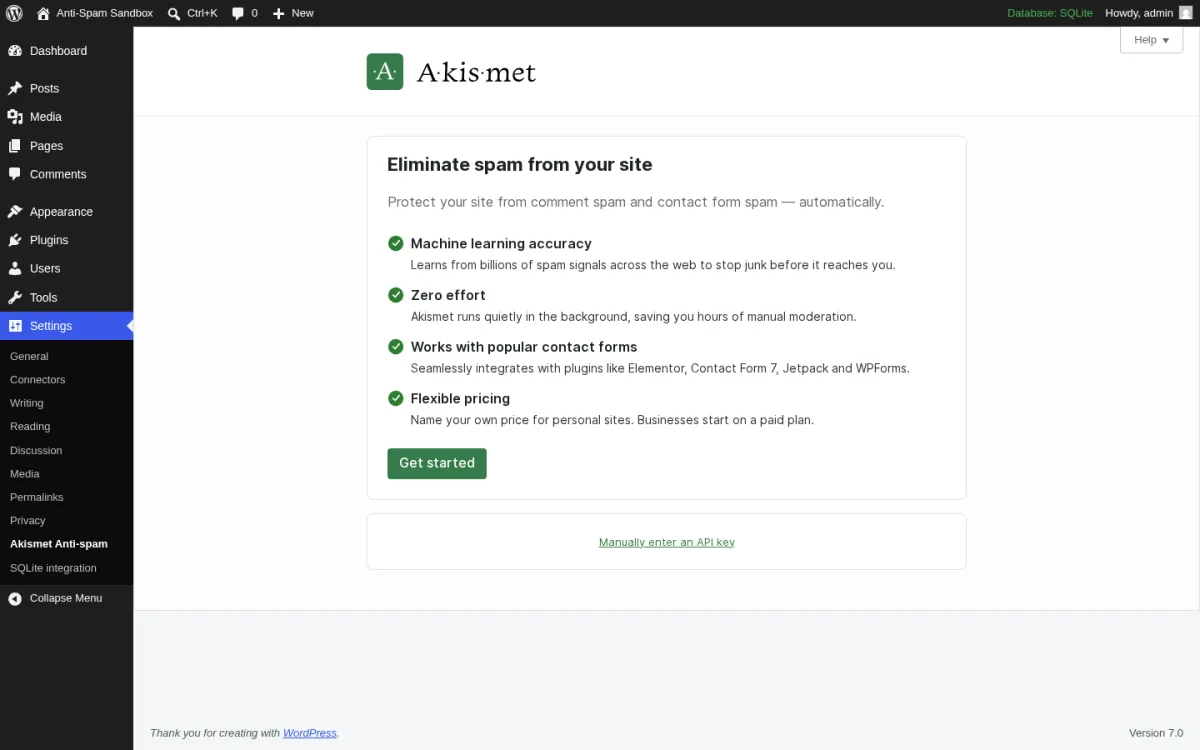Open Connectors settings submenu item
The height and width of the screenshot is (750, 1200).
pyautogui.click(x=37, y=380)
